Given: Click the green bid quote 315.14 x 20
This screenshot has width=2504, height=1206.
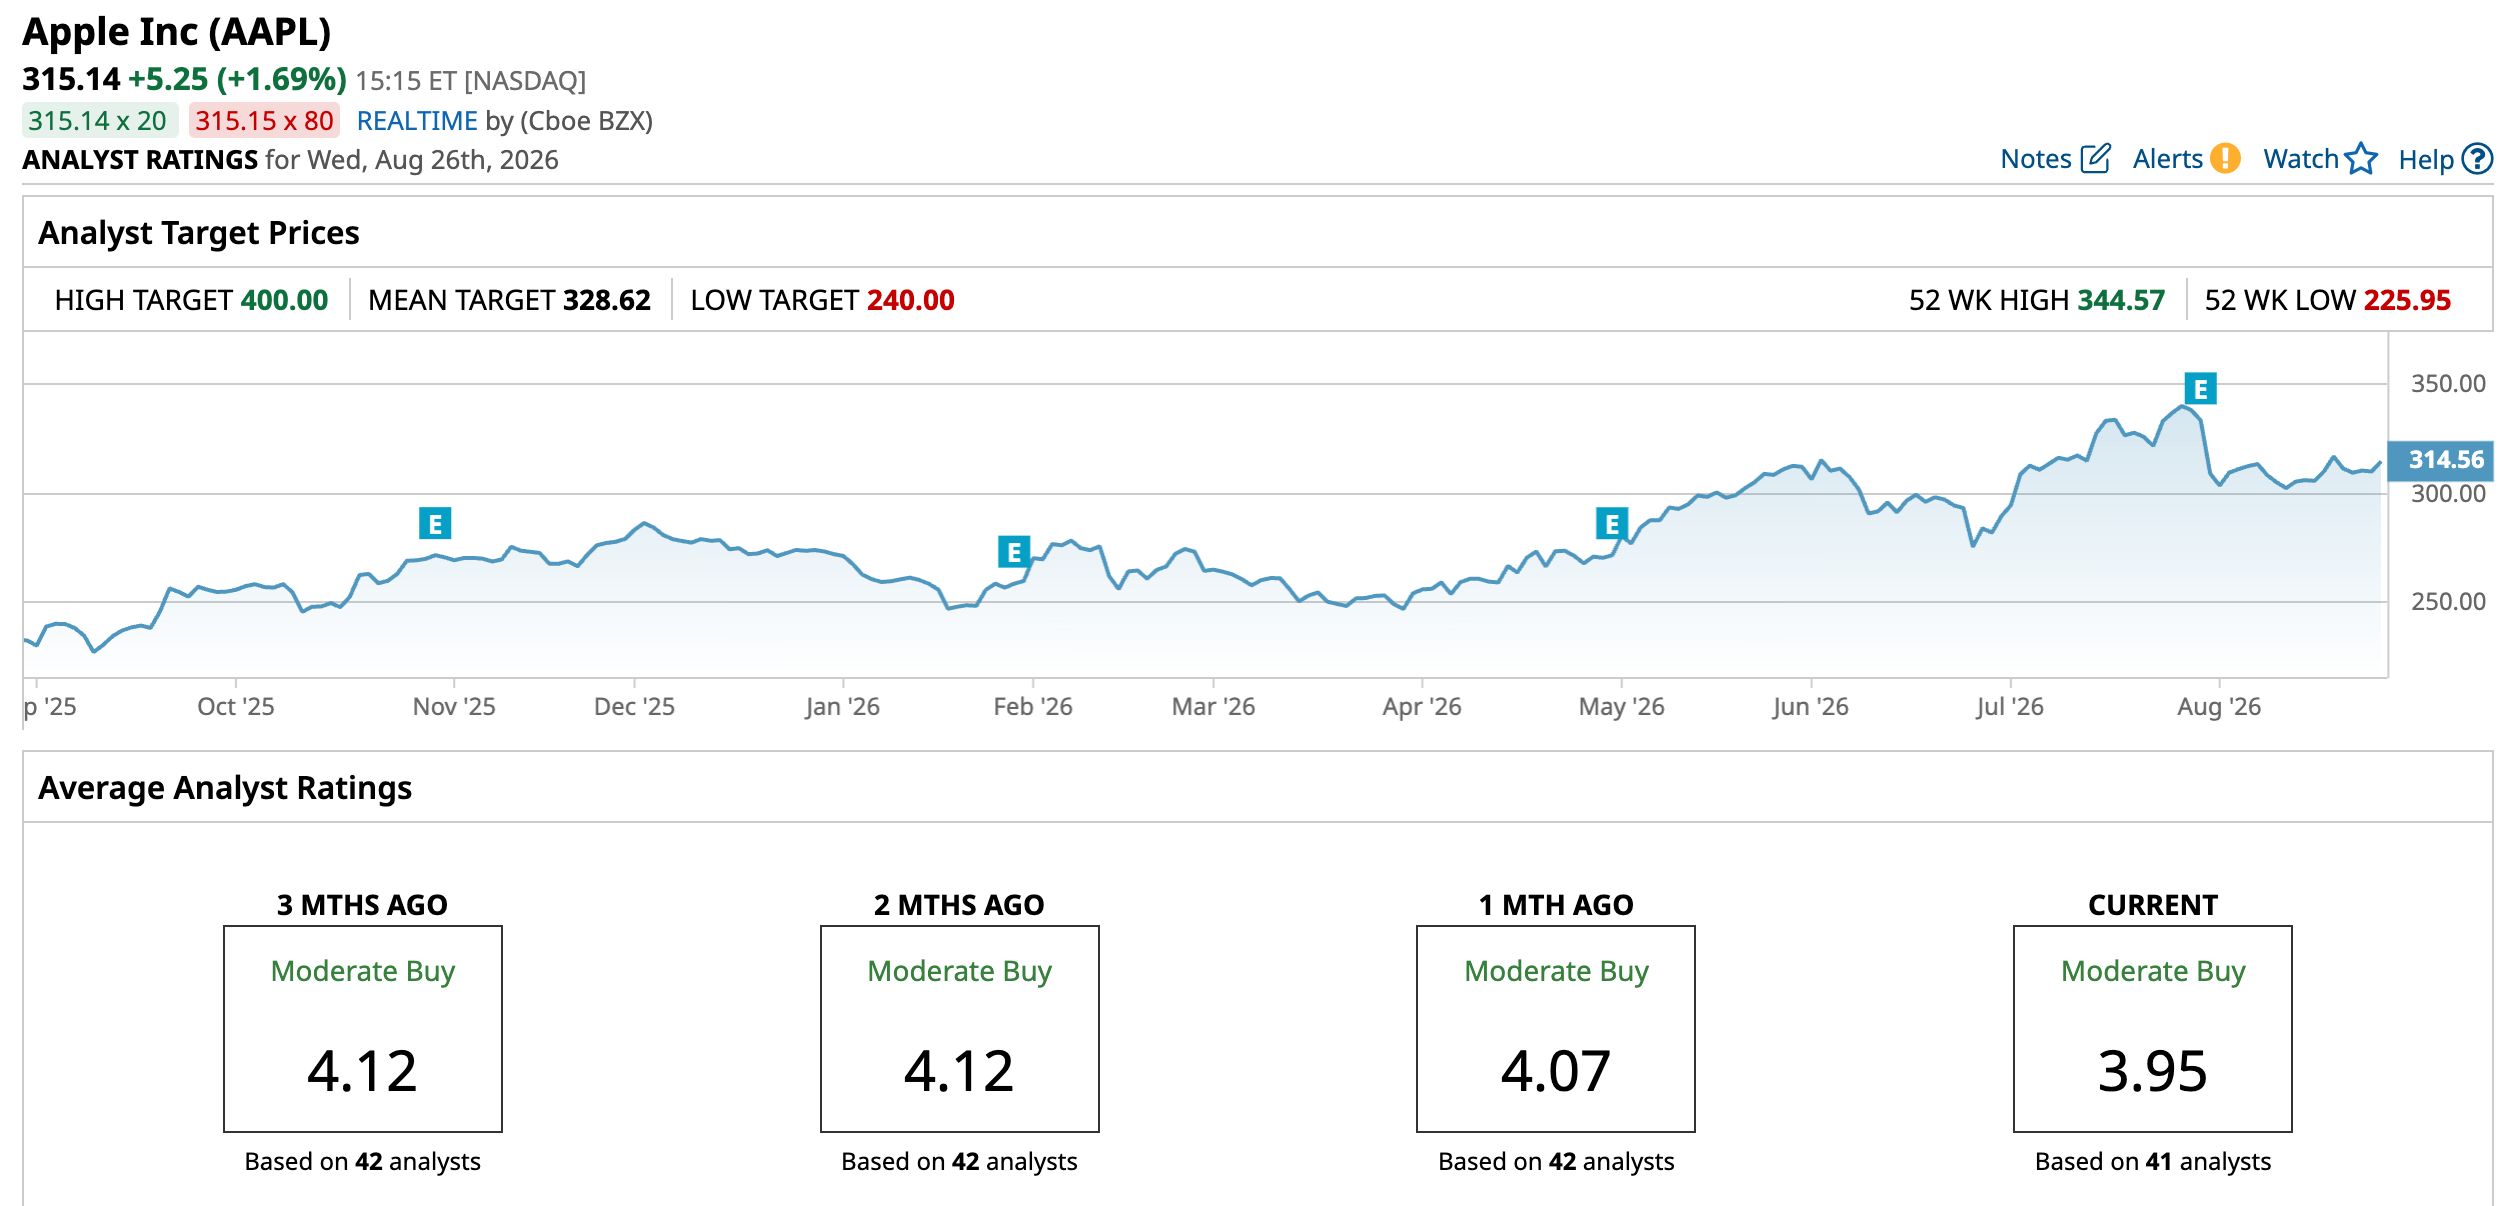Looking at the screenshot, I should click(x=99, y=121).
